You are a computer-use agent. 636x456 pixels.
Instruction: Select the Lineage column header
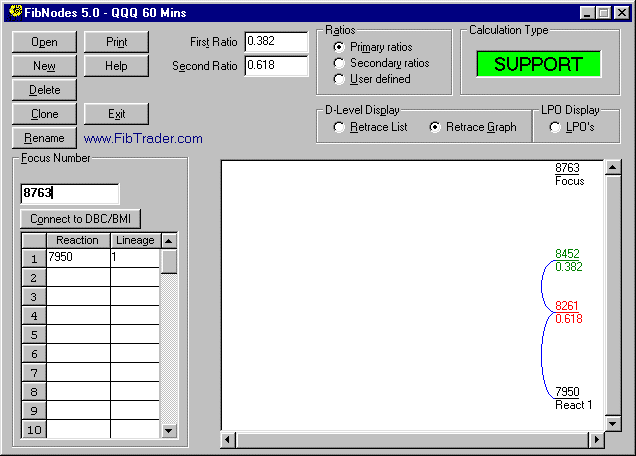click(135, 240)
